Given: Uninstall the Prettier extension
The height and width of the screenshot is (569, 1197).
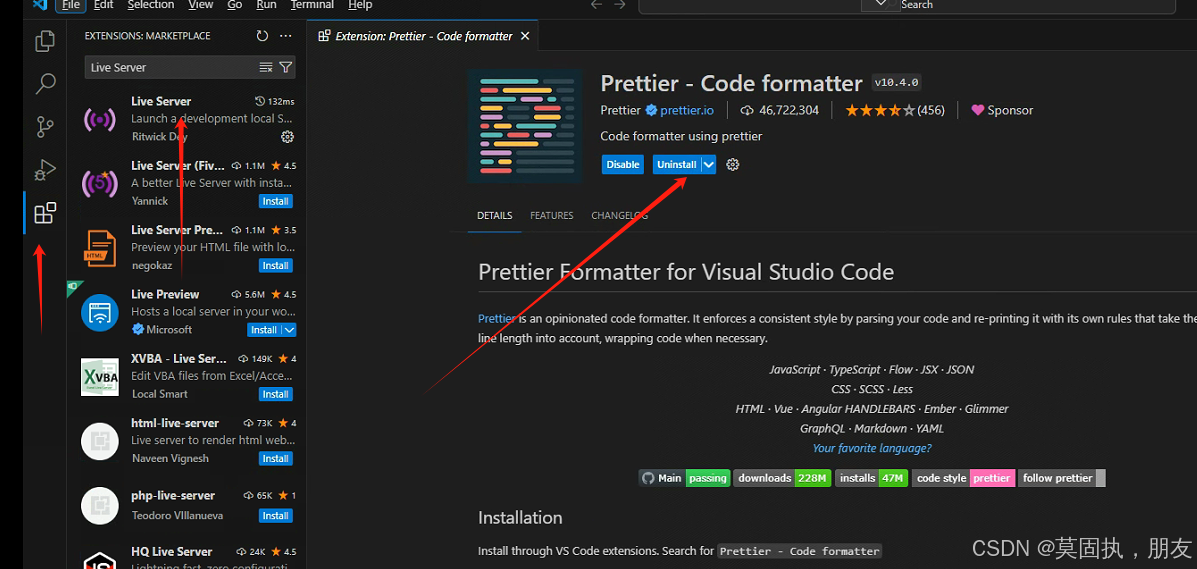Looking at the screenshot, I should click(676, 164).
